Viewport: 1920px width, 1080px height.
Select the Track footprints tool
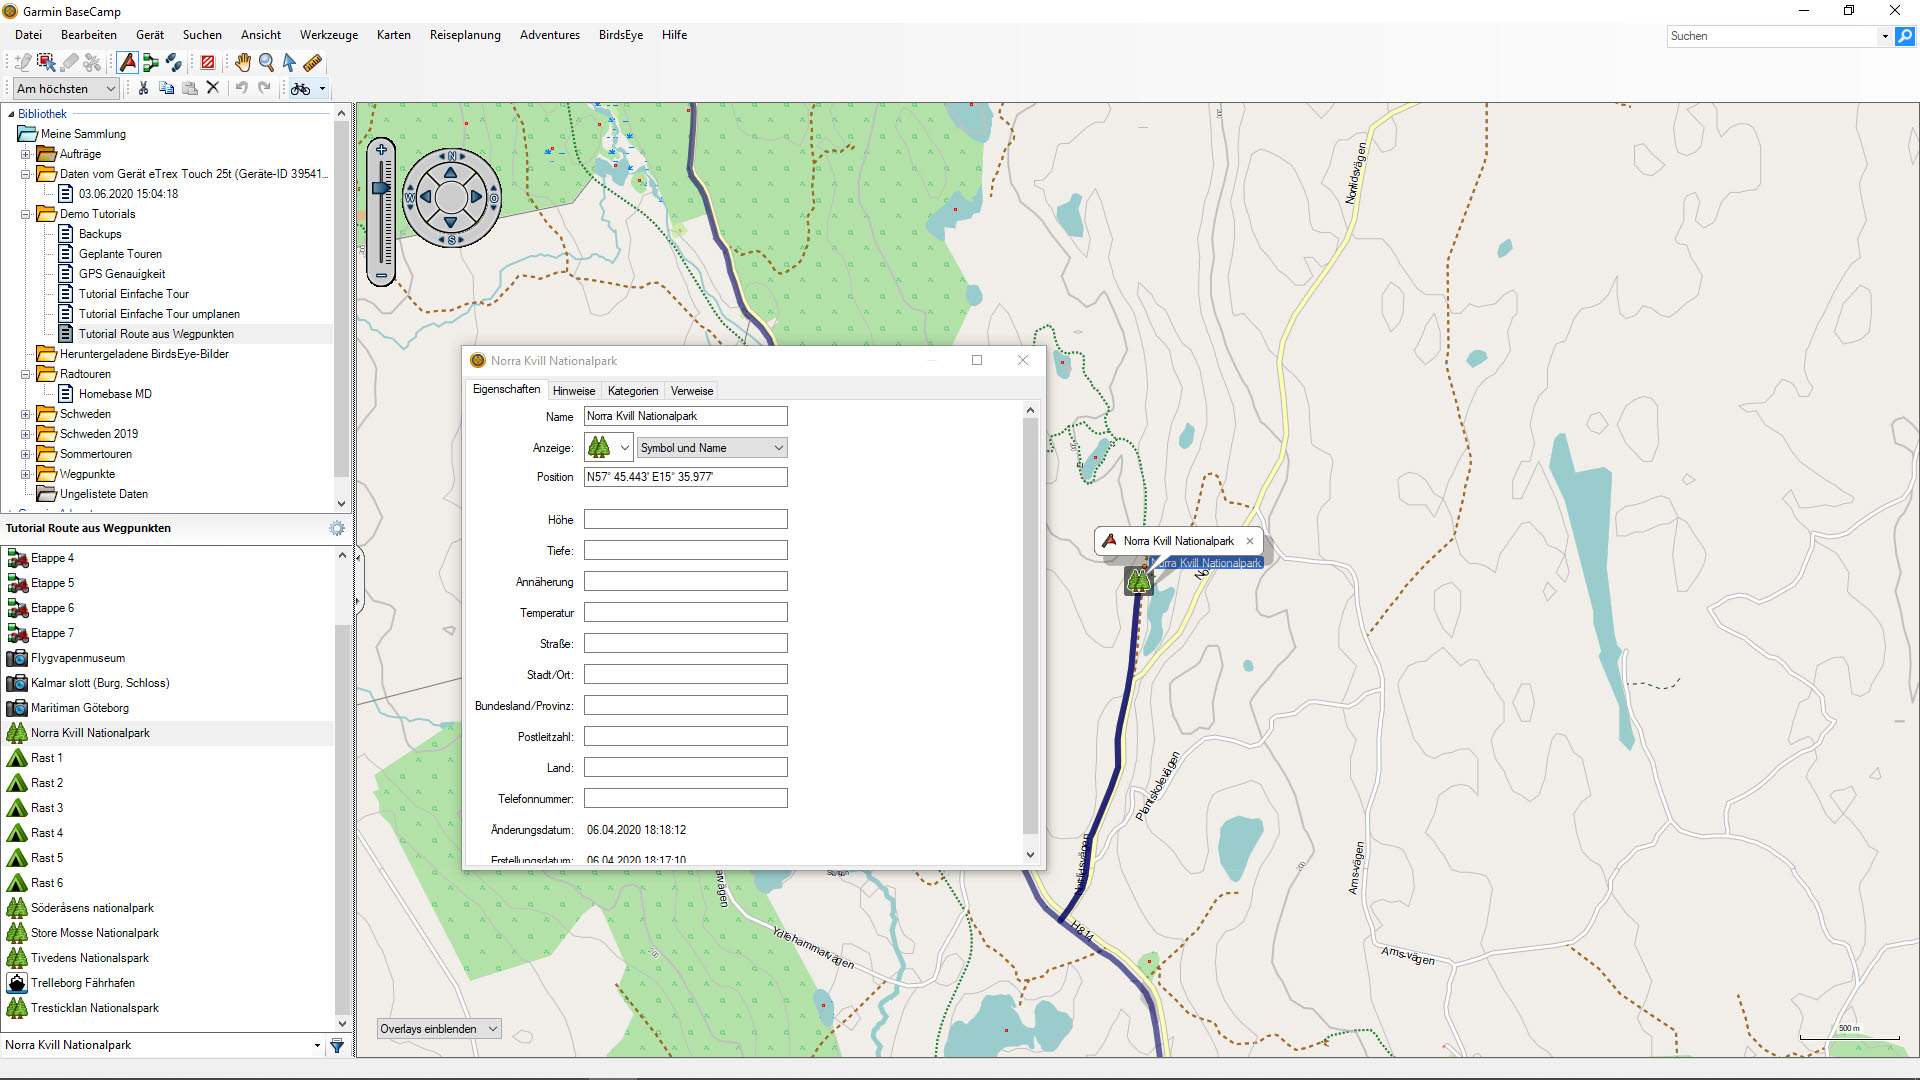174,62
